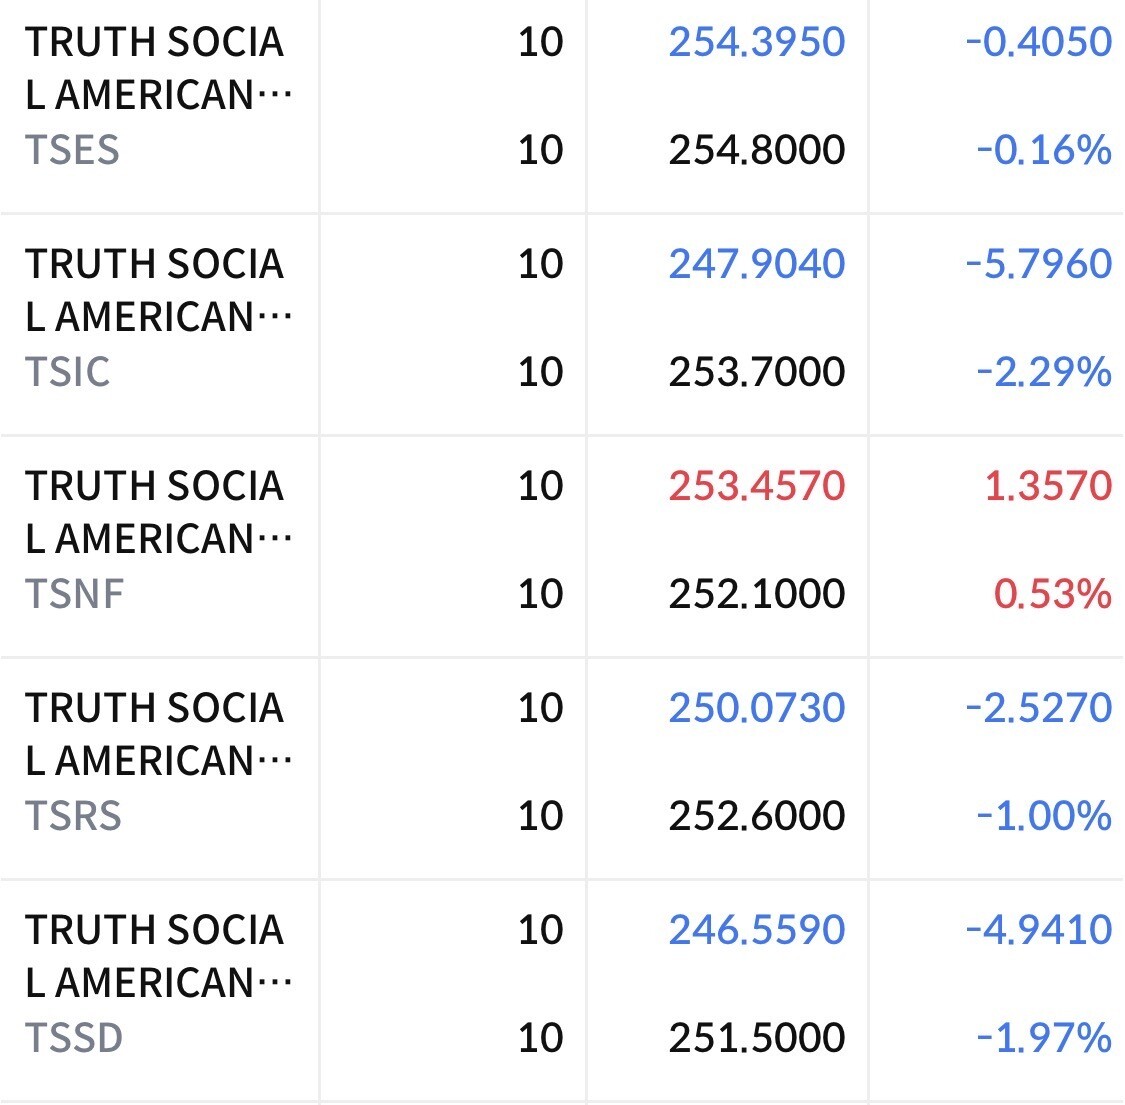Click the -1.00% change for TSRS
This screenshot has width=1125, height=1105.
click(x=1044, y=816)
